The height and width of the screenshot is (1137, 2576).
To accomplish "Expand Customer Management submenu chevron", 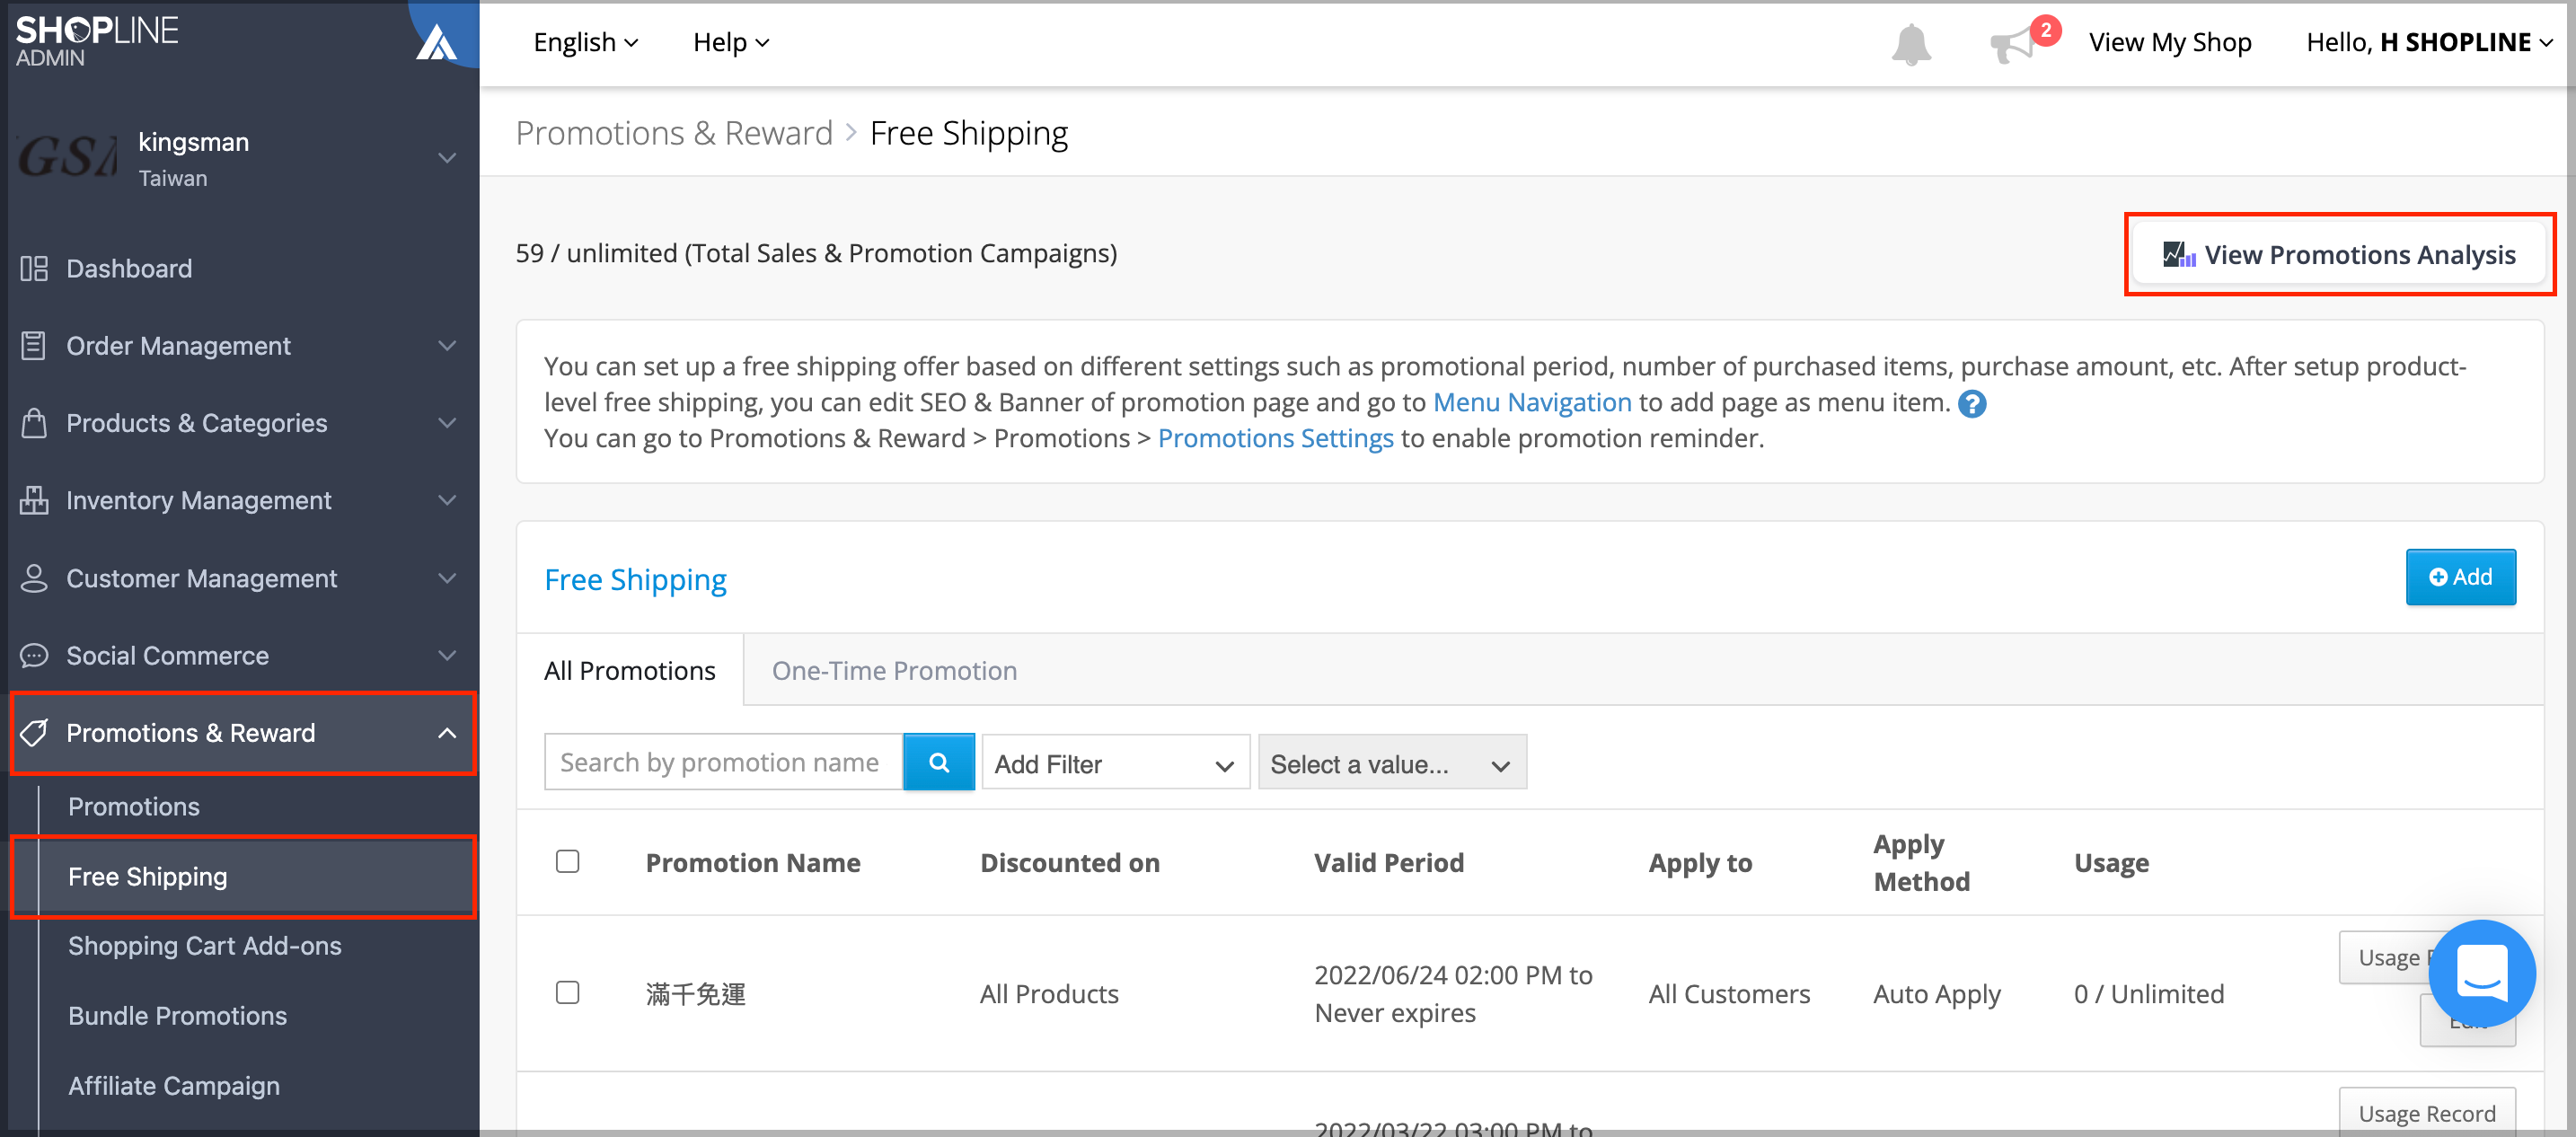I will (x=447, y=578).
